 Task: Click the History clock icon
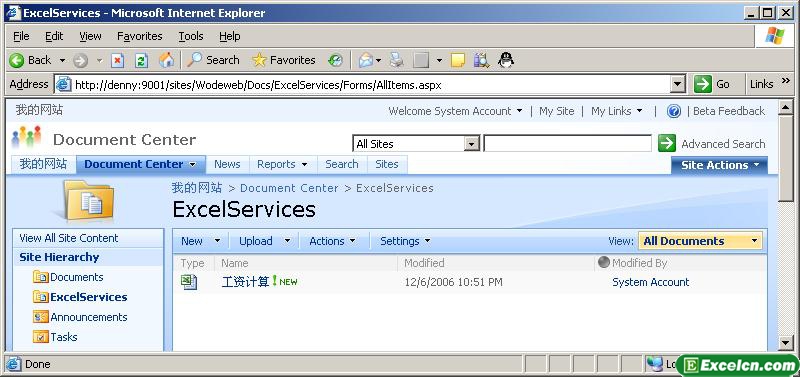[335, 60]
